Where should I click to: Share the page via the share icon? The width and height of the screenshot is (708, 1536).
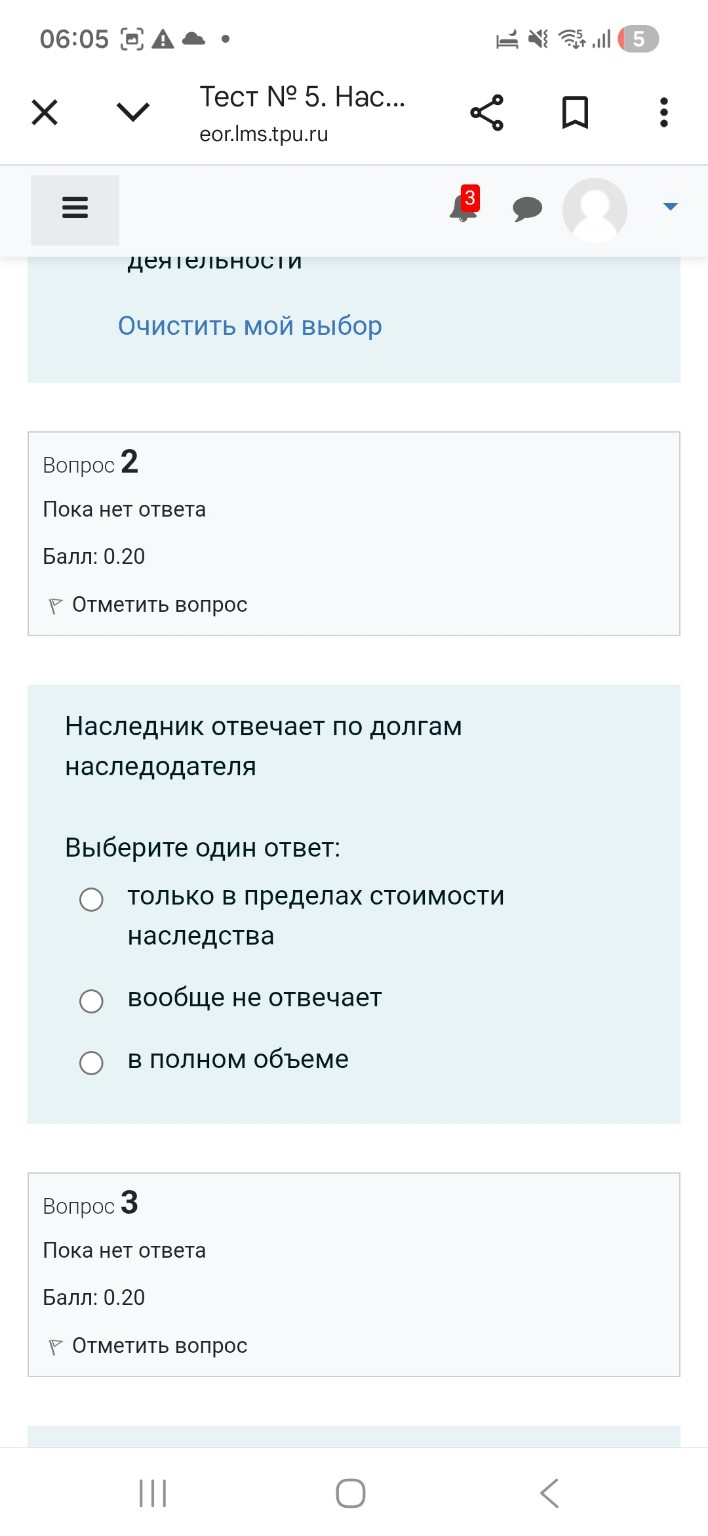(487, 112)
